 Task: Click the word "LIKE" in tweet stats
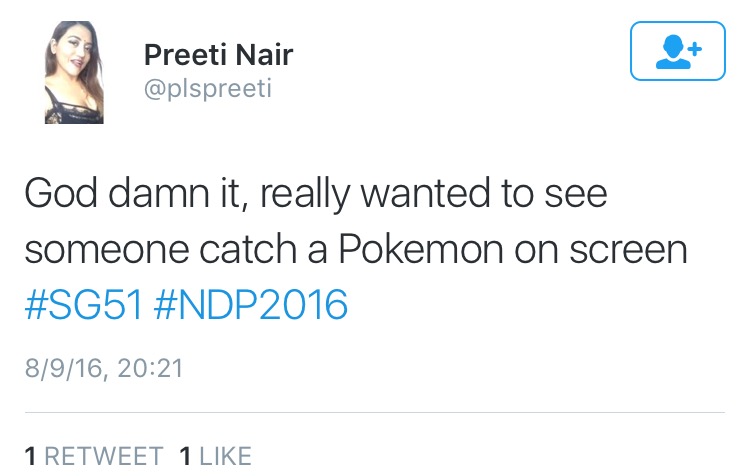click(x=225, y=456)
